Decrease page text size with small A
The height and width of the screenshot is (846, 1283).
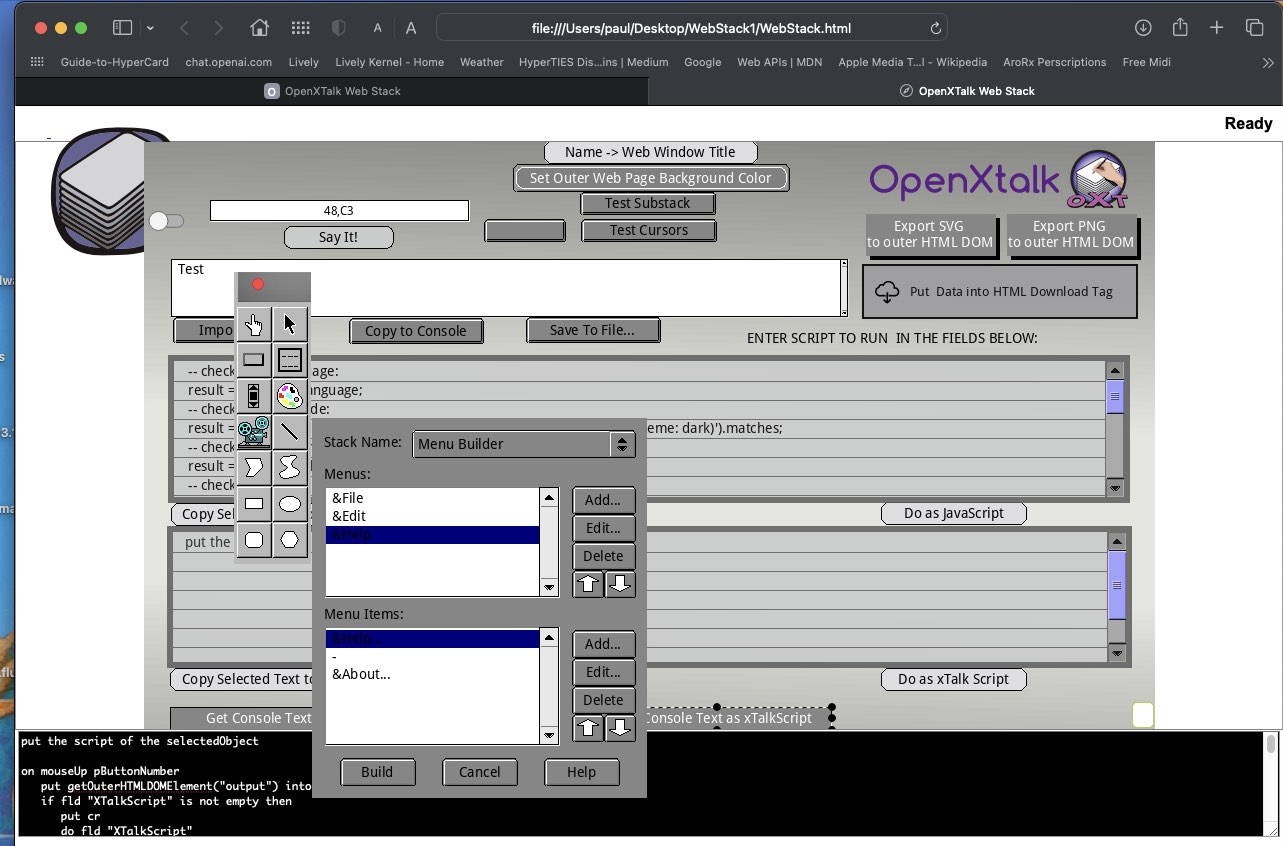[x=377, y=29]
